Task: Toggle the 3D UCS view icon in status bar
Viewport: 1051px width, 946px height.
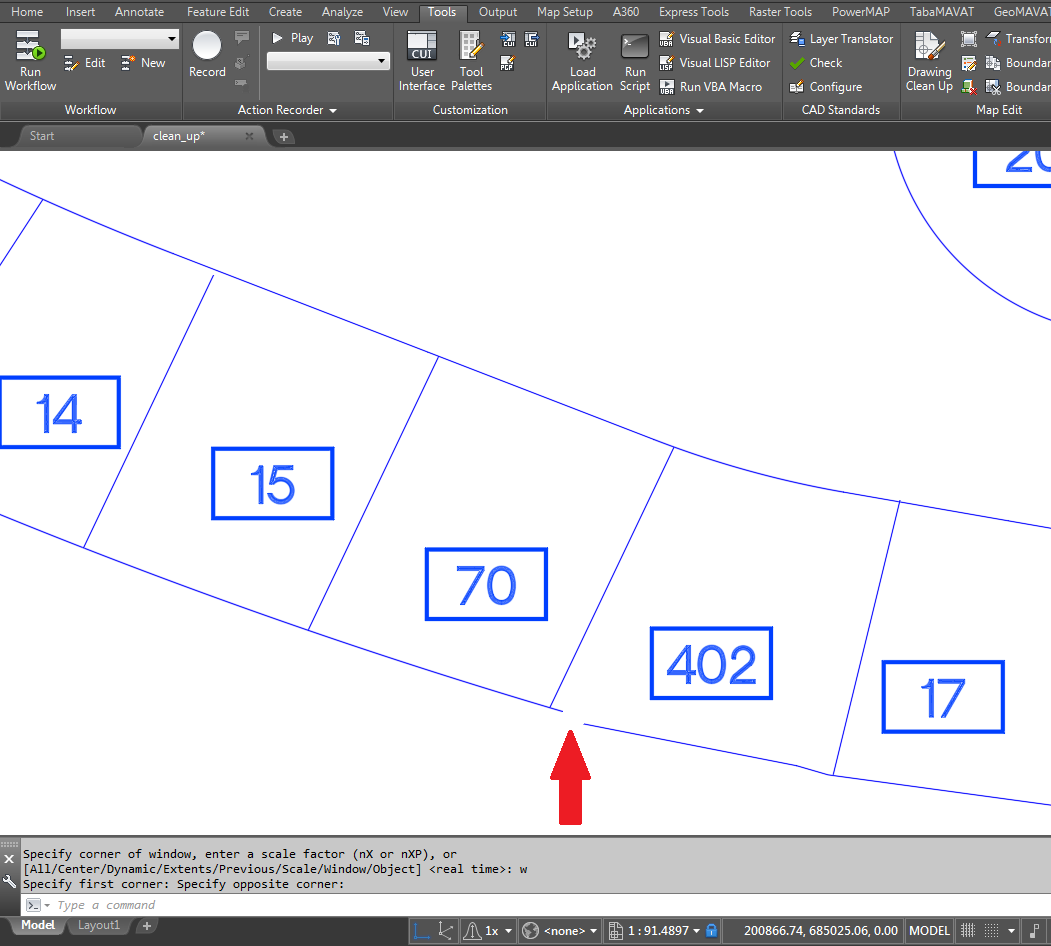Action: [445, 931]
